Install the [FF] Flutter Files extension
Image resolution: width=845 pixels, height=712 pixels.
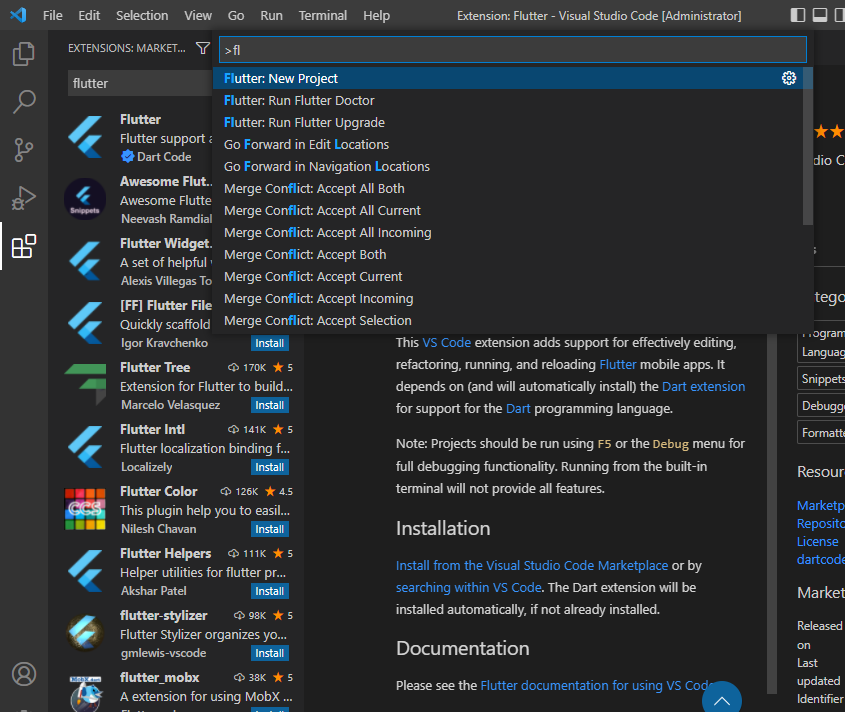269,343
